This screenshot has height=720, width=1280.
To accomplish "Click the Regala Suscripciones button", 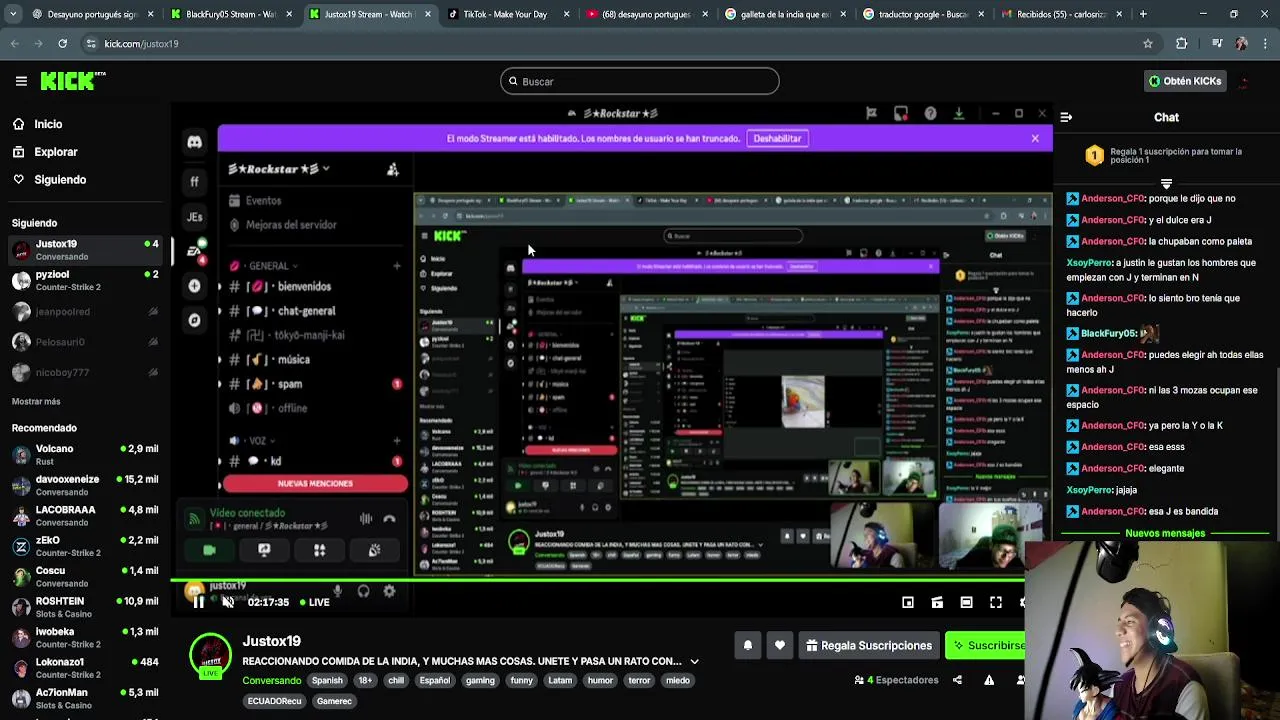I will click(x=868, y=646).
